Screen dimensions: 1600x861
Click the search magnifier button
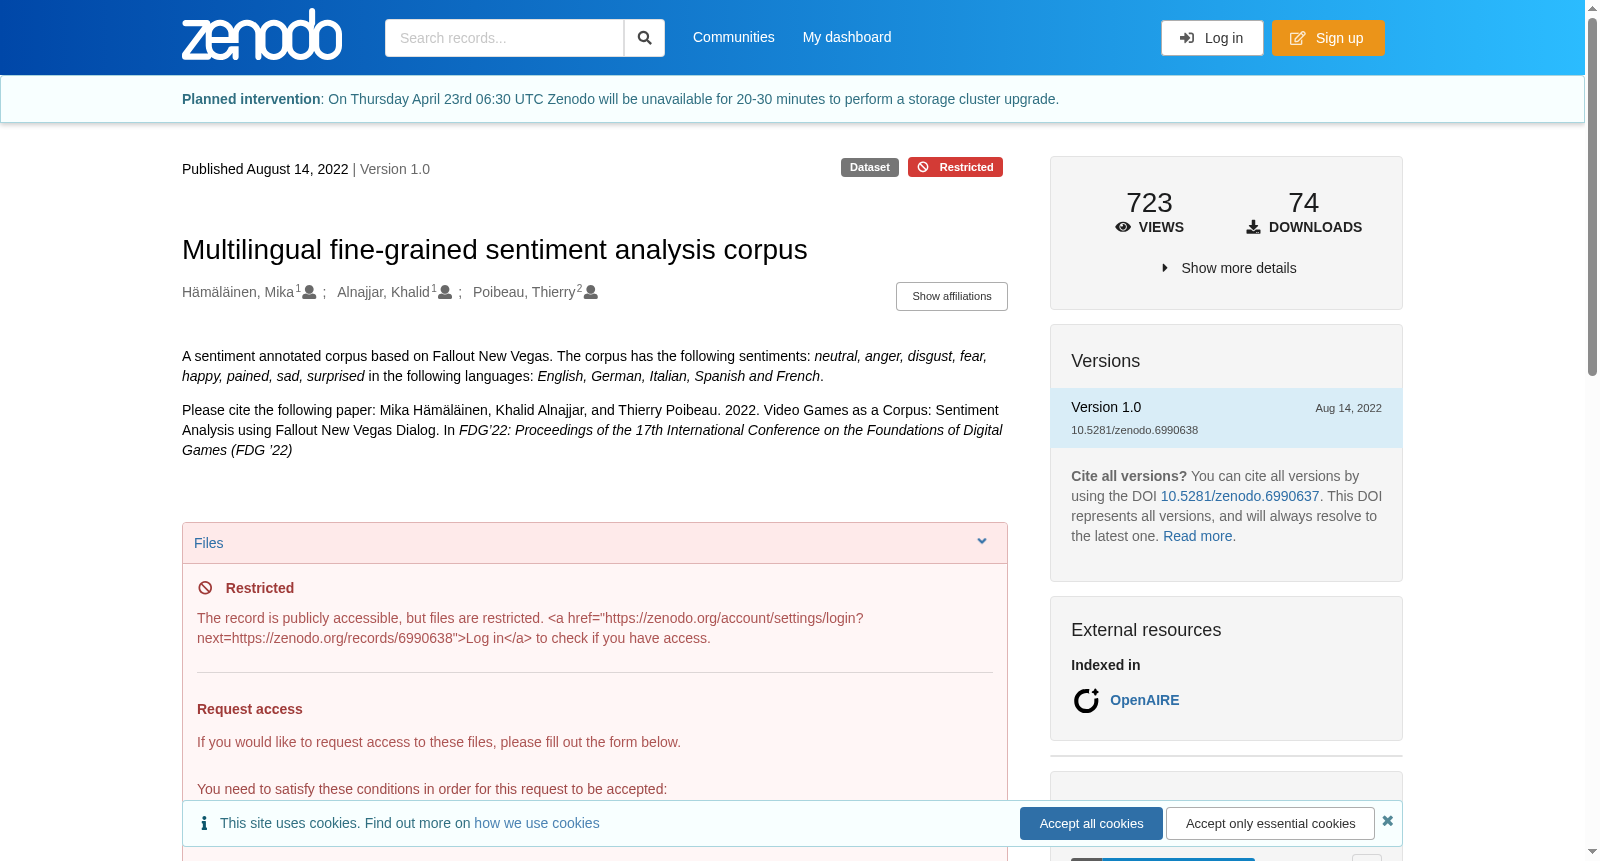(645, 38)
